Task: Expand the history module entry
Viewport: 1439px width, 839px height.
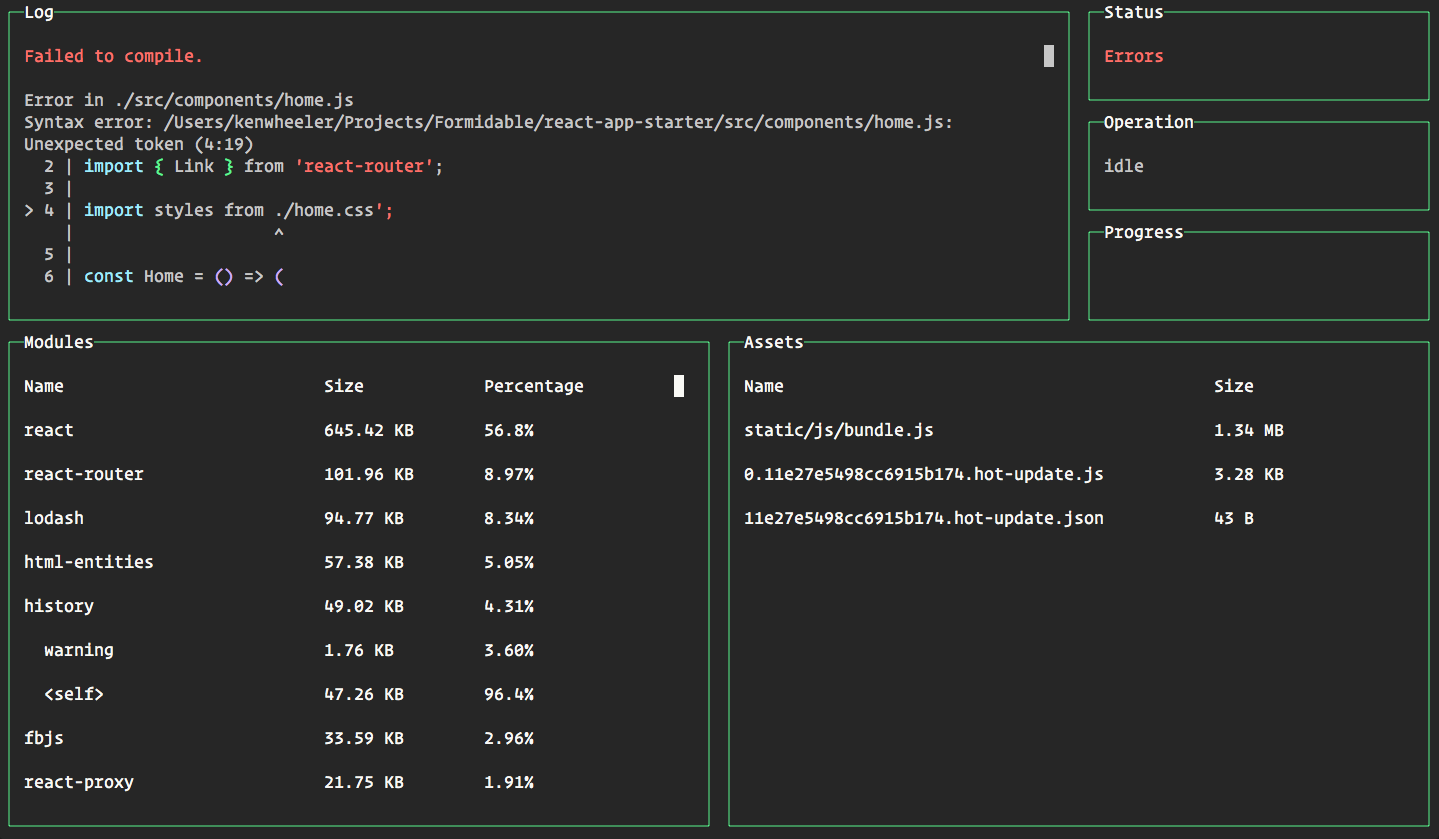Action: (58, 605)
